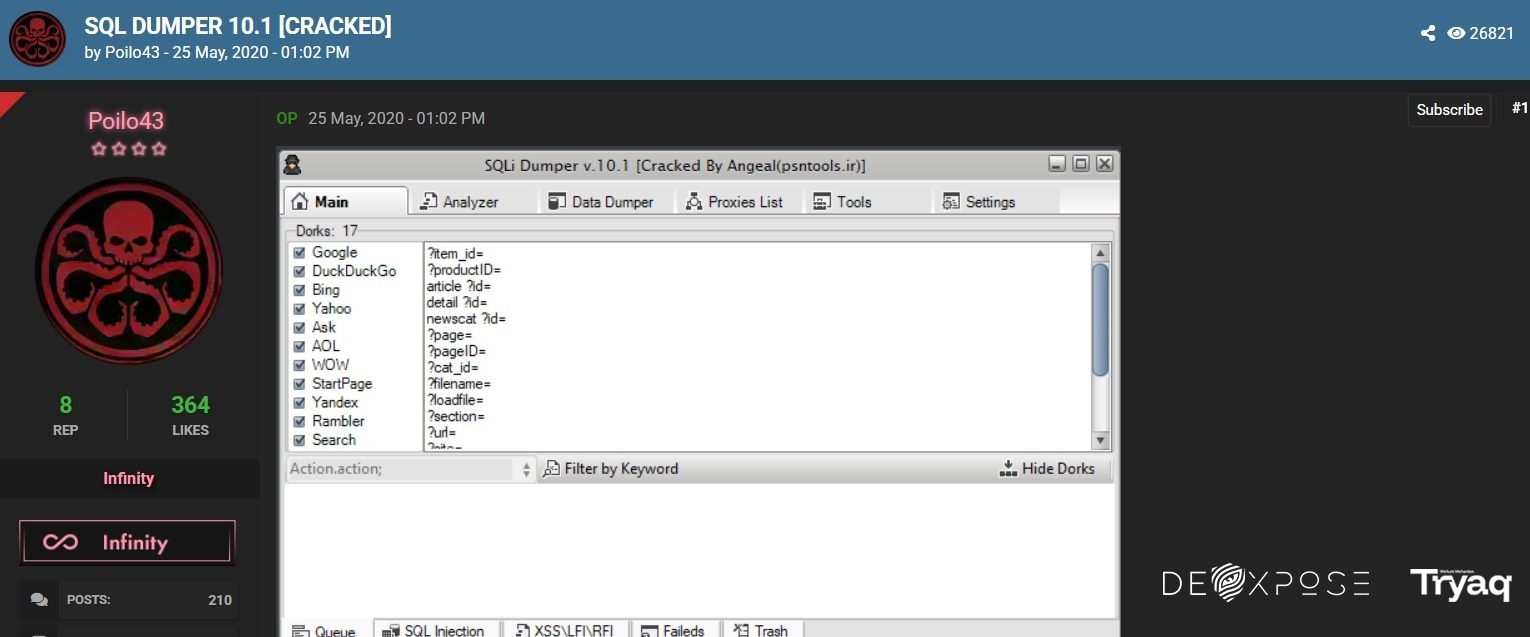The height and width of the screenshot is (637, 1530).
Task: Click the hacker icon in SQLi Dumper title bar
Action: point(292,165)
